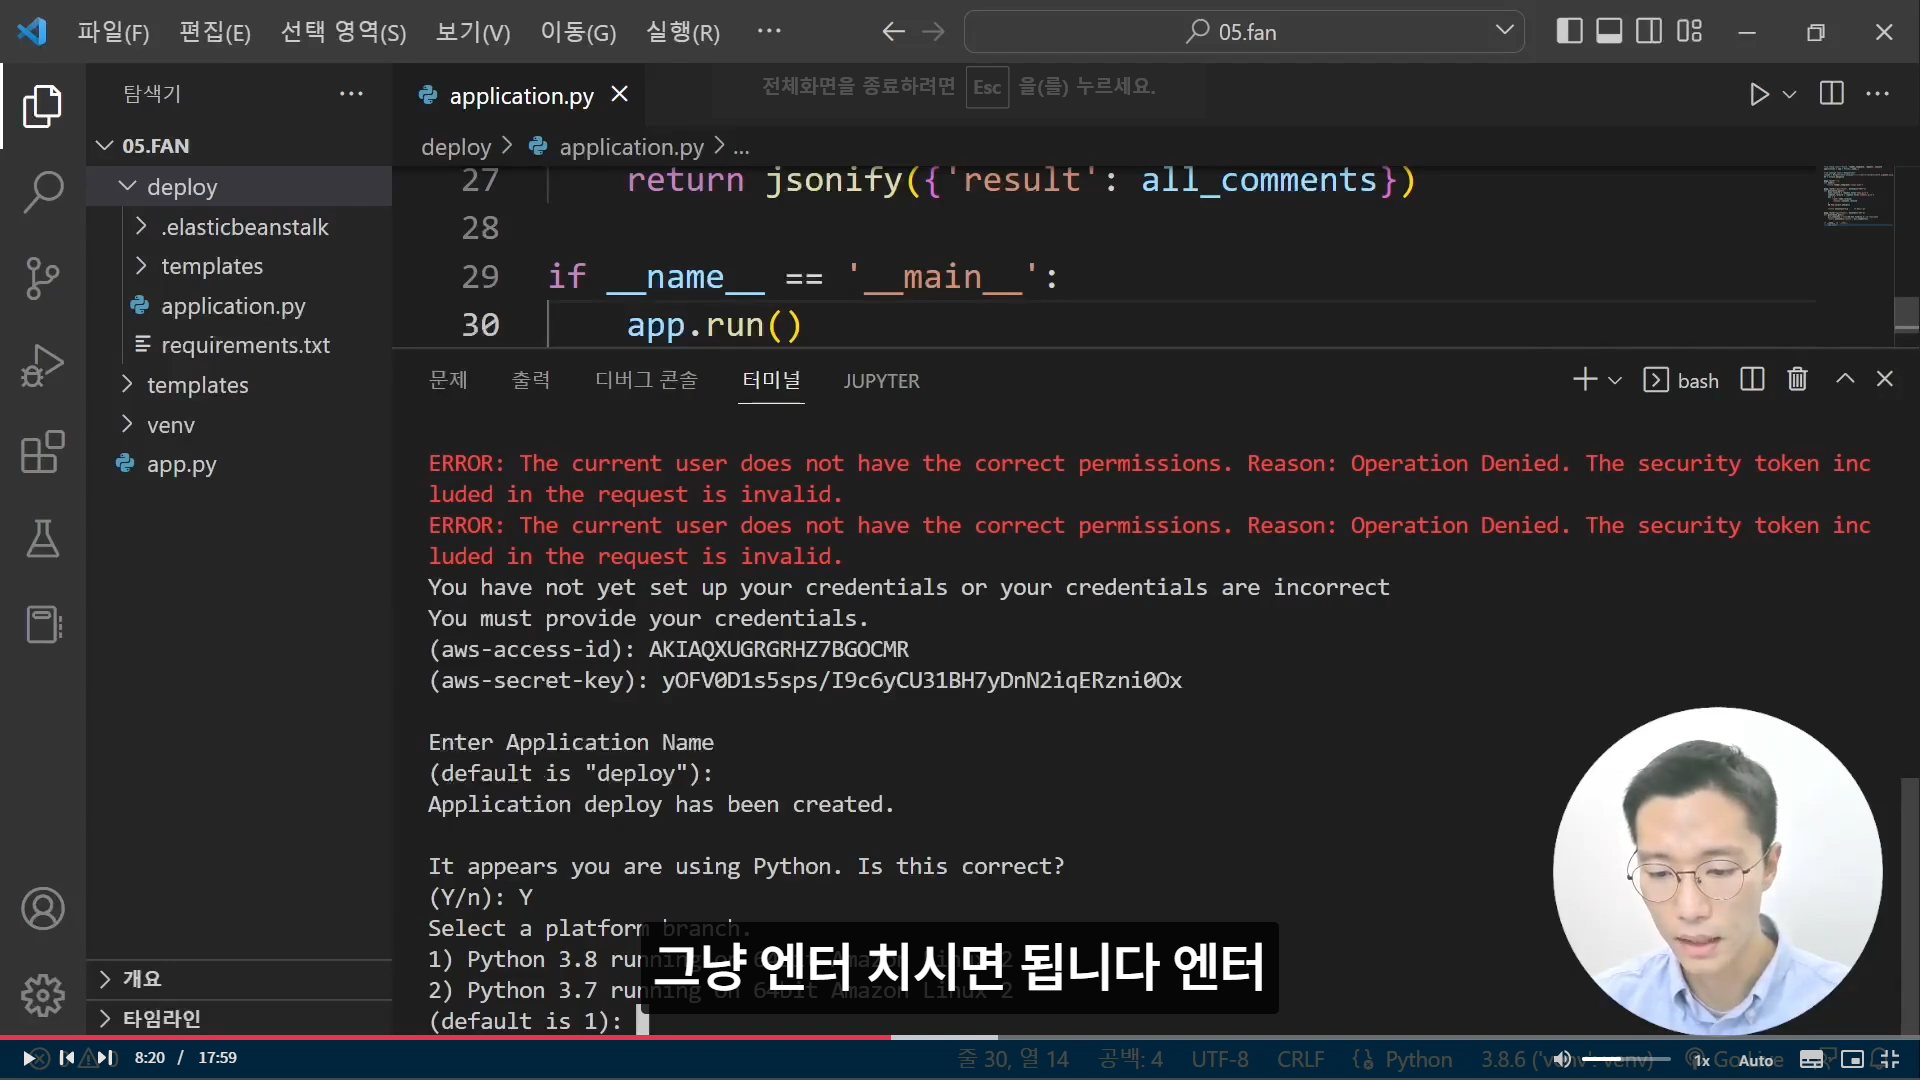Screen dimensions: 1920x1080
Task: Split the terminal icon
Action: pyautogui.click(x=1752, y=379)
